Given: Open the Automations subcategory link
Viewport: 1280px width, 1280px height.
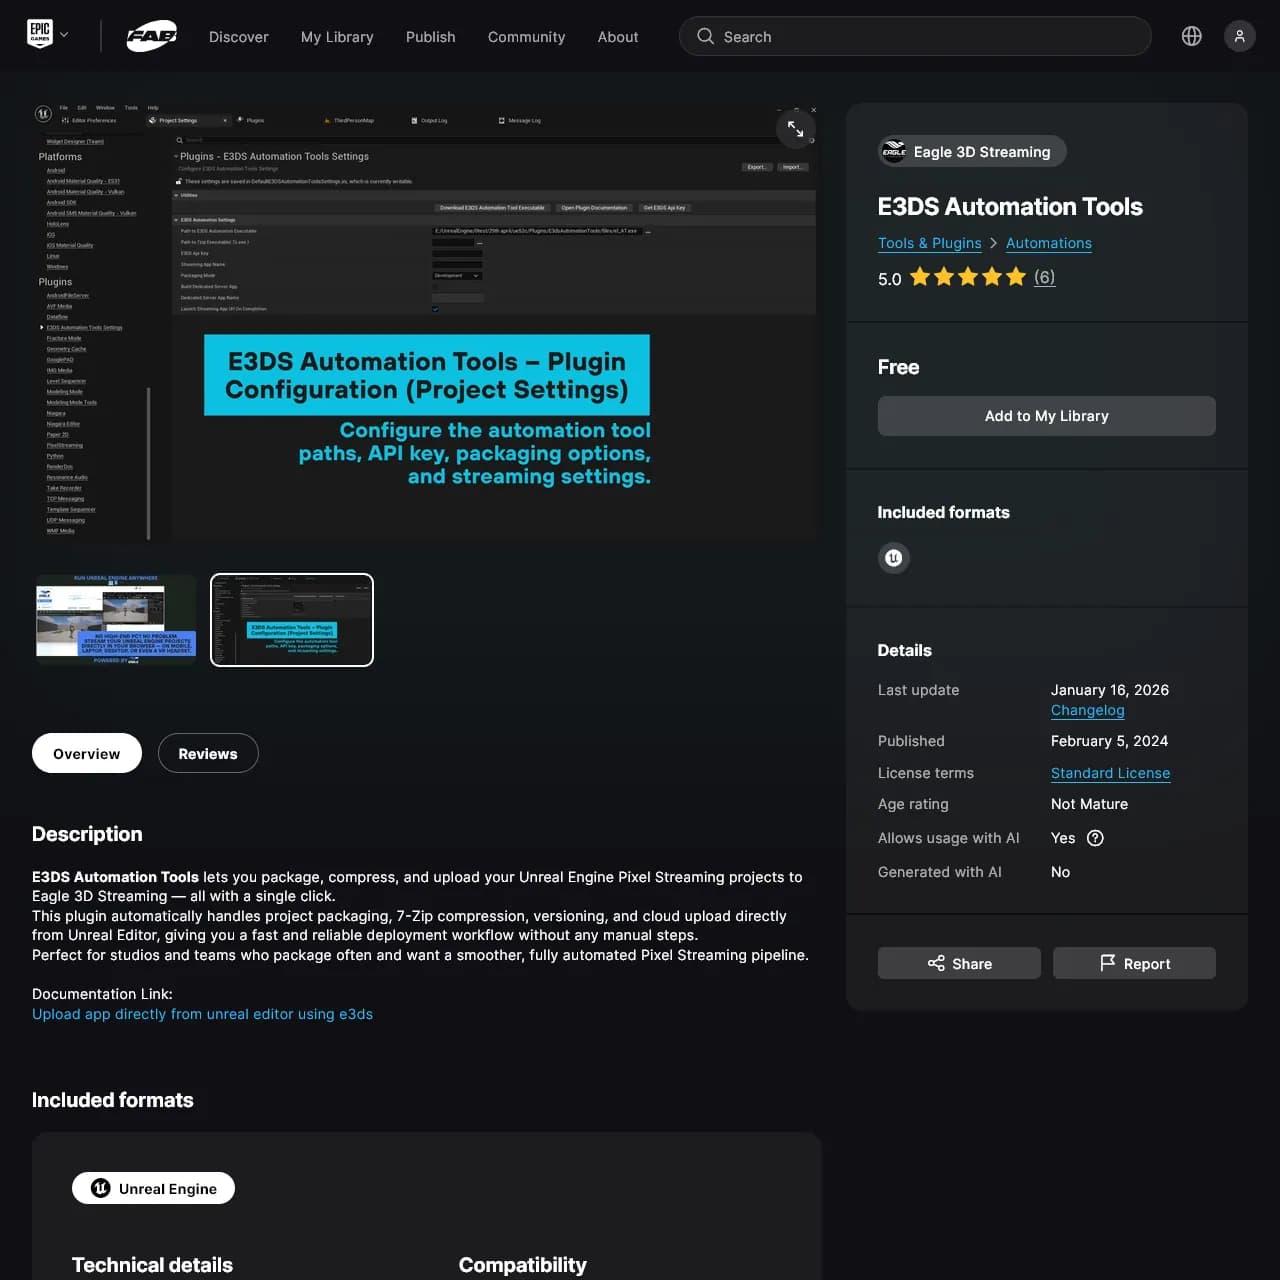Looking at the screenshot, I should point(1049,243).
